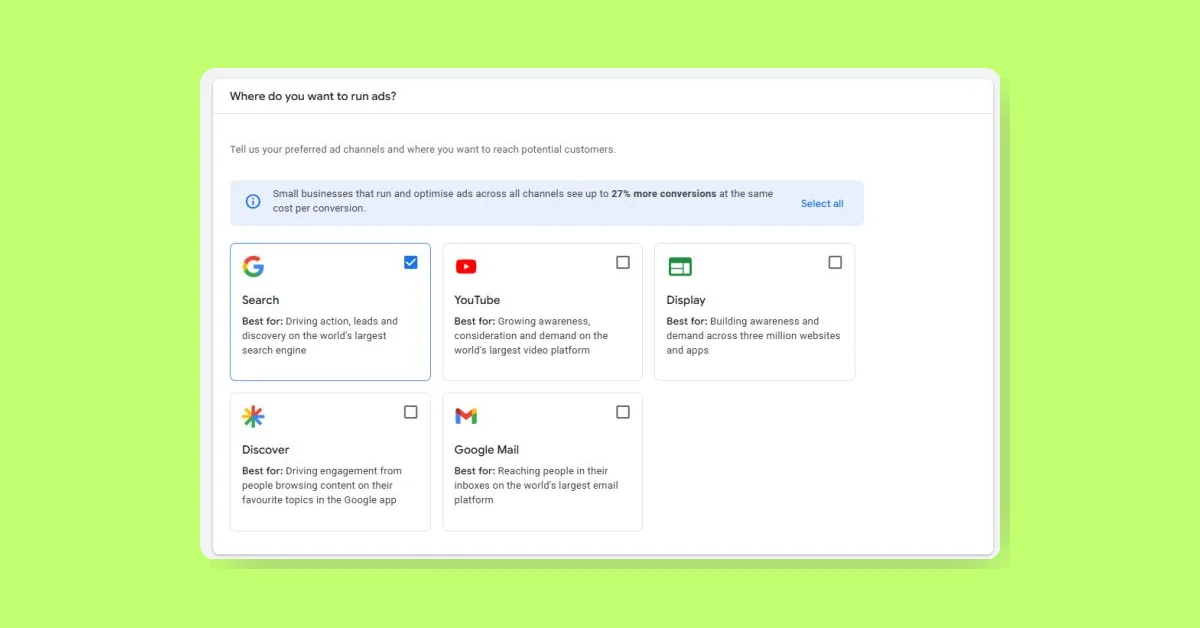
Task: Click Display's "Building awareness" description
Action: pyautogui.click(x=753, y=336)
